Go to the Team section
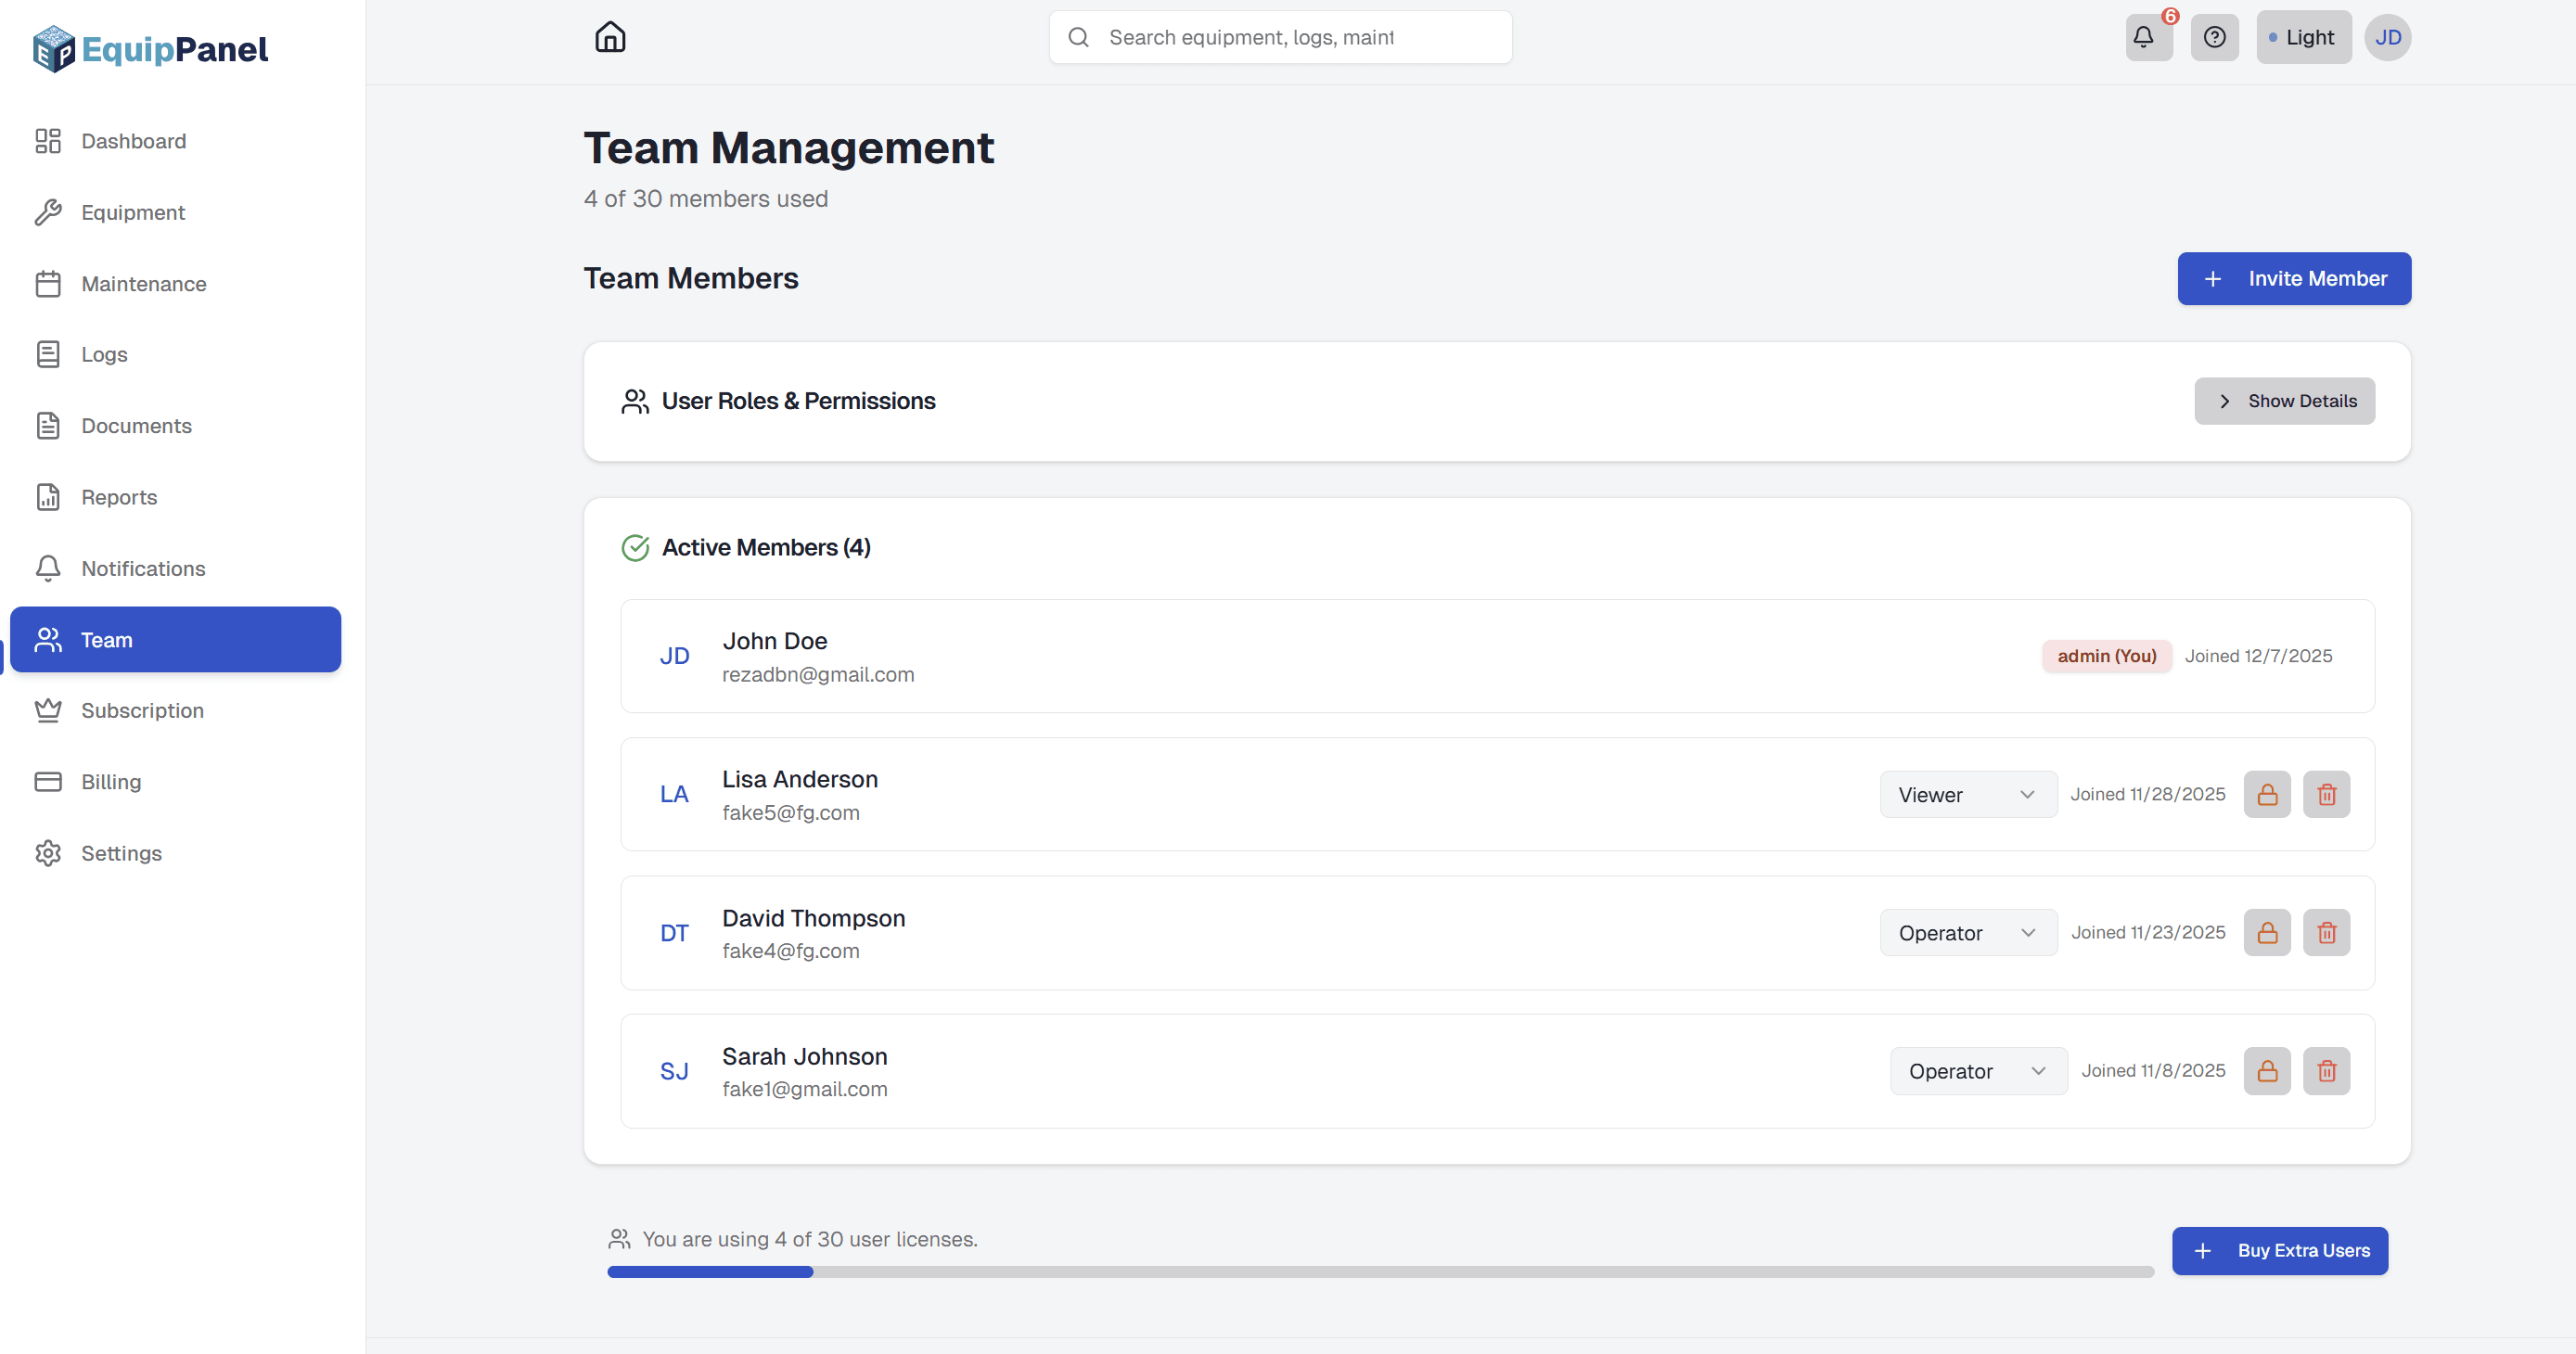Viewport: 2576px width, 1354px height. [107, 639]
